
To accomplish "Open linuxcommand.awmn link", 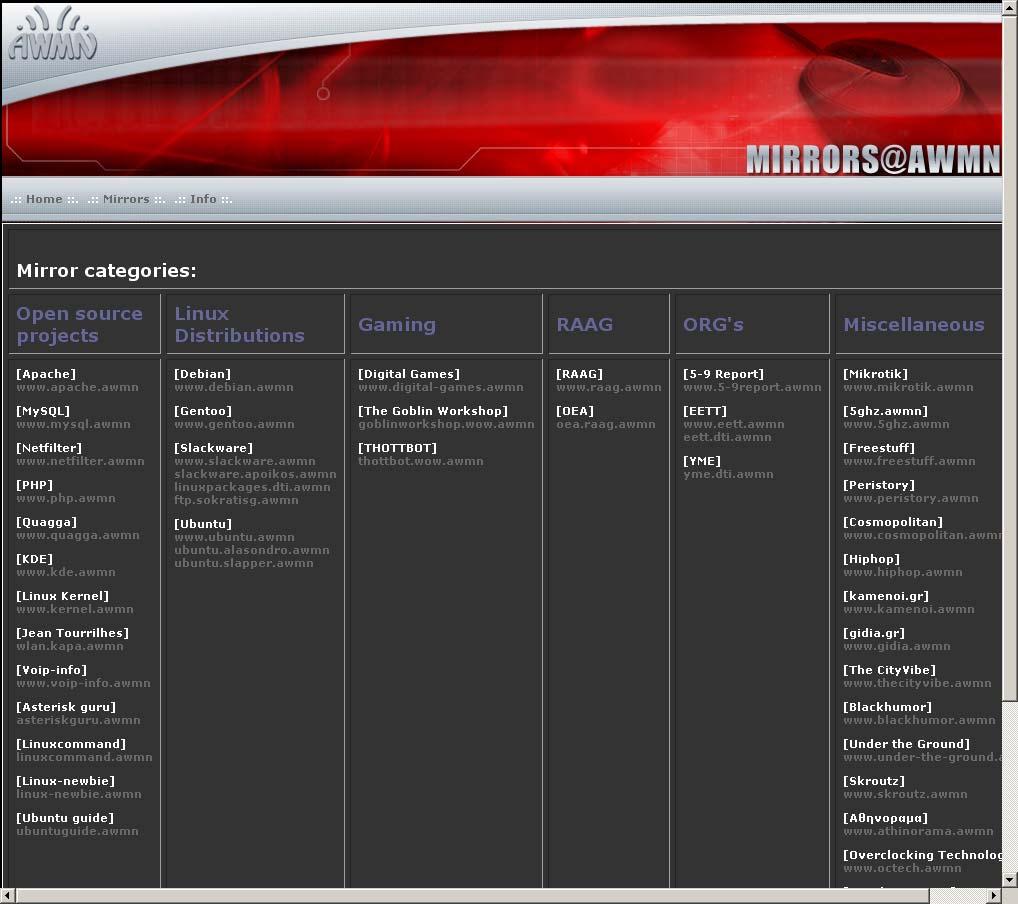I will [x=84, y=757].
